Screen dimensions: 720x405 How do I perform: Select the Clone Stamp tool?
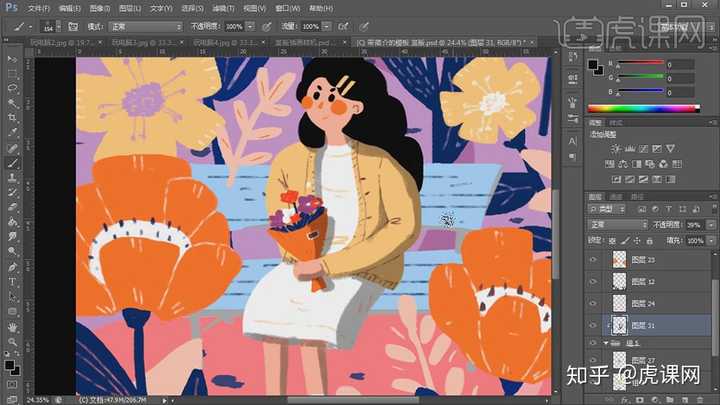tap(12, 177)
